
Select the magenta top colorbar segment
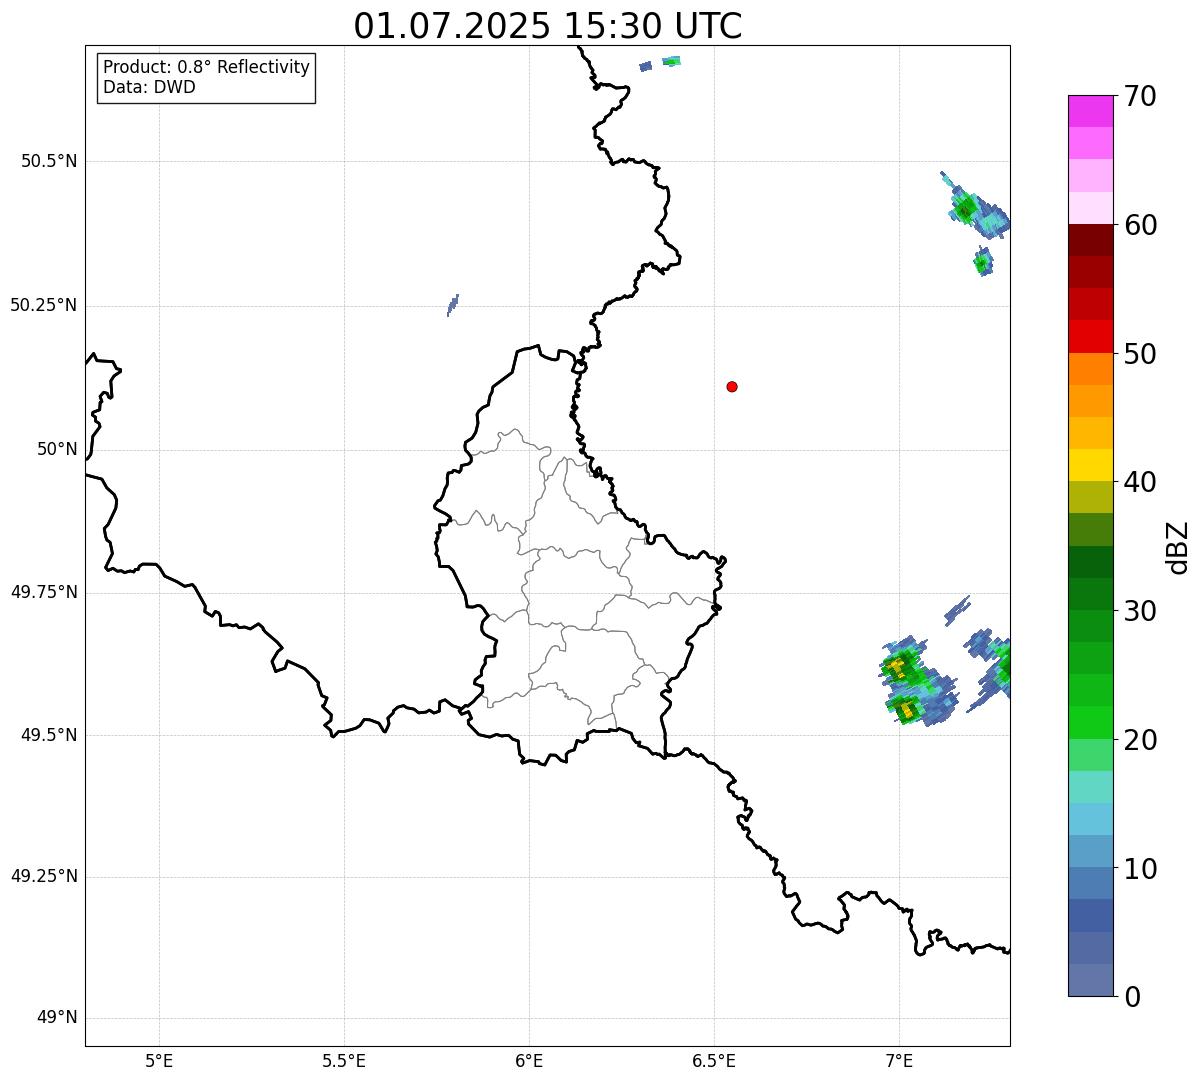[1090, 111]
